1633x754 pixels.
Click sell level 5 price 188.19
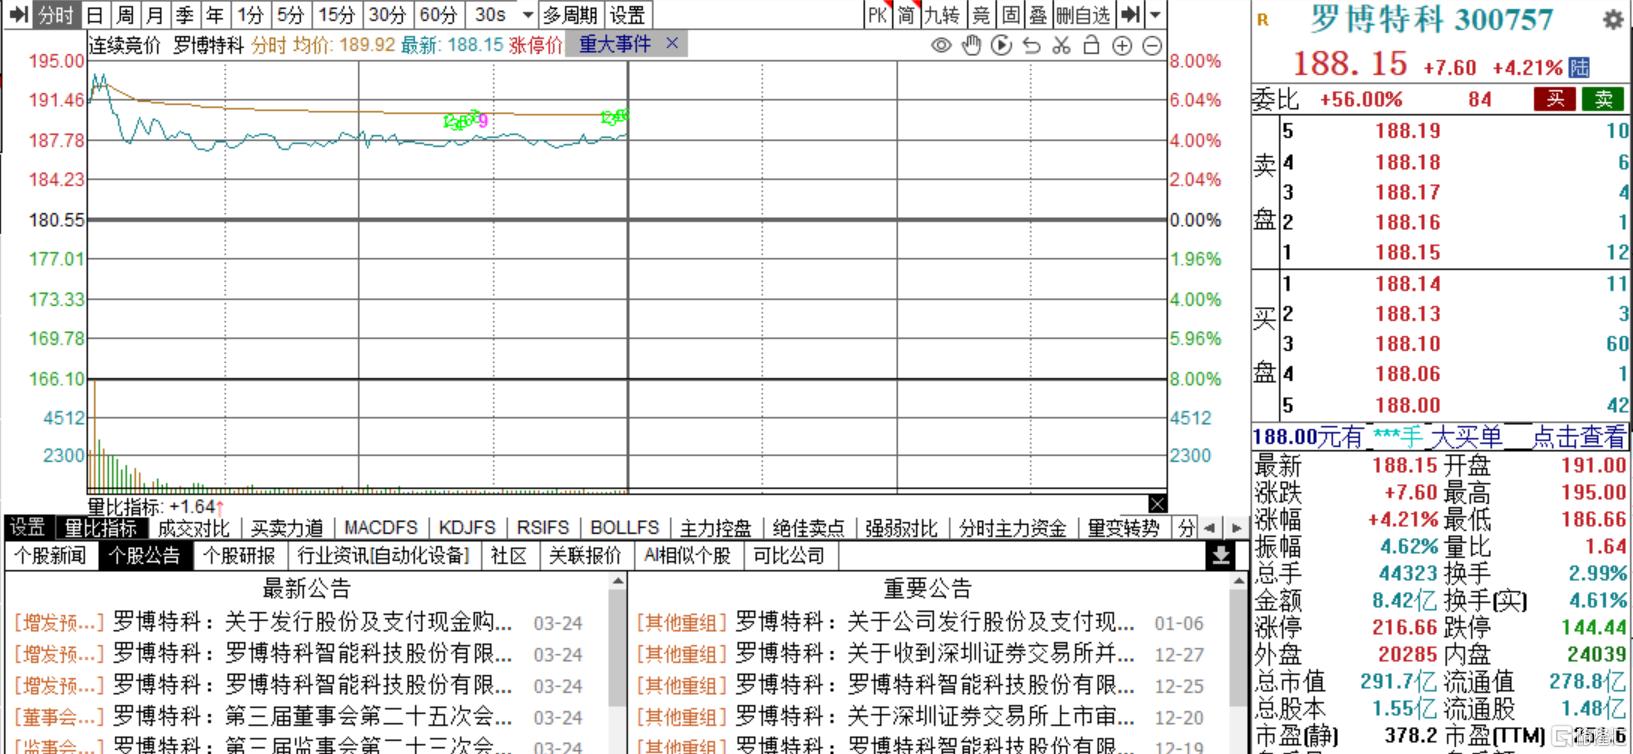pos(1407,131)
